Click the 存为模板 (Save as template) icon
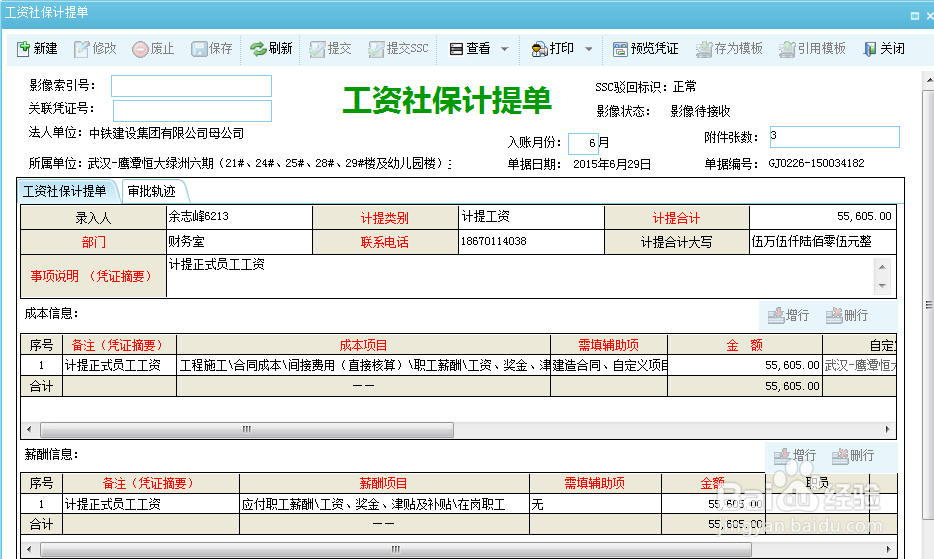Screen dimensions: 934x559 (x=704, y=49)
